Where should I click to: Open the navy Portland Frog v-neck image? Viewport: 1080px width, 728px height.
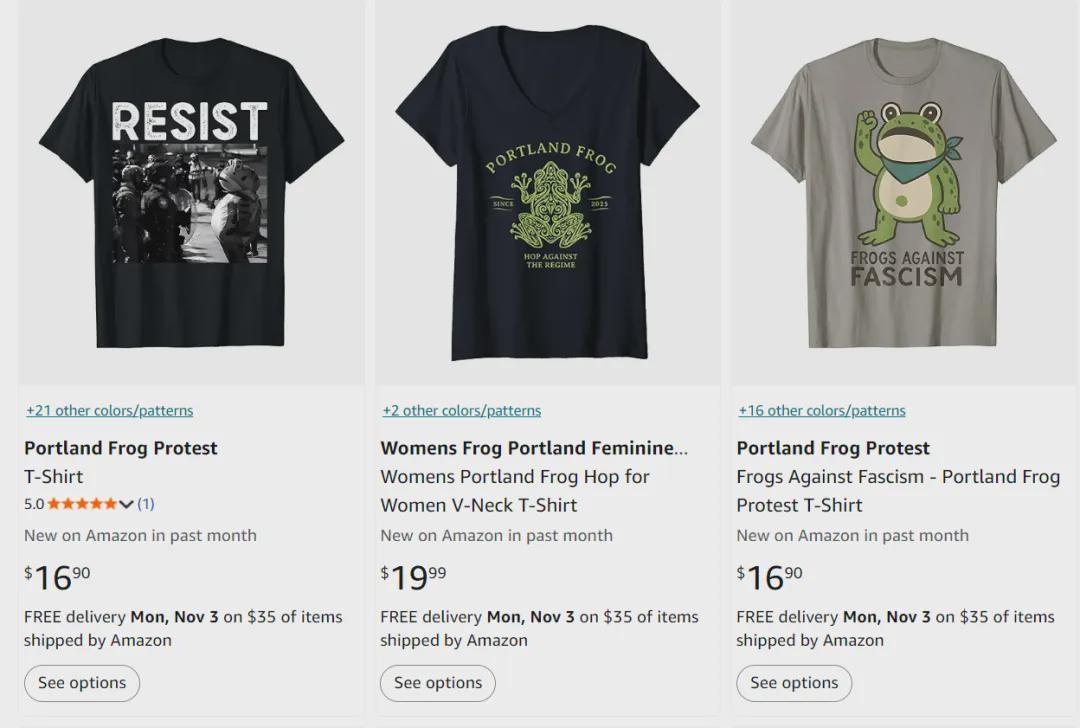547,195
